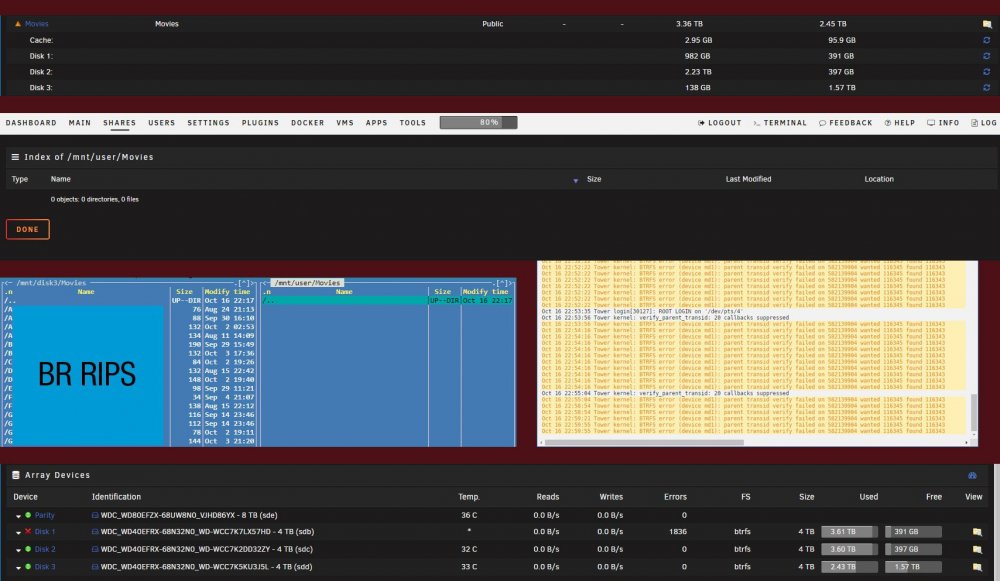Expand the Disk 3 device dropdown arrow
Viewport: 1000px width, 581px height.
pyautogui.click(x=18, y=568)
